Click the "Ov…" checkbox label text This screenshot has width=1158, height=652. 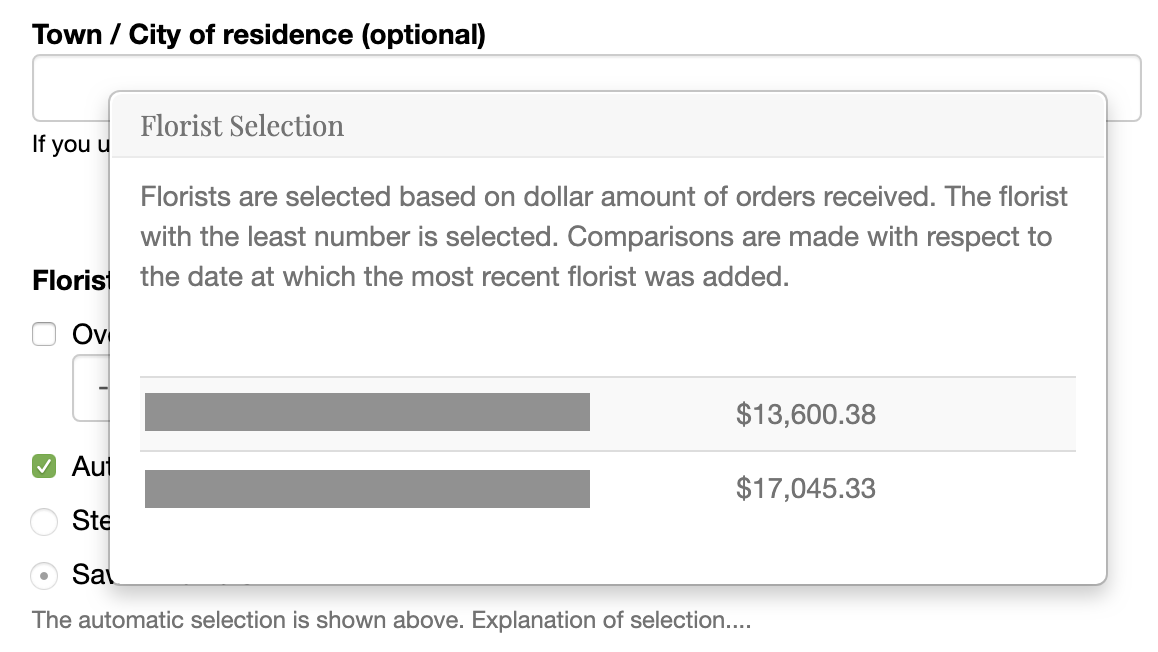[90, 334]
